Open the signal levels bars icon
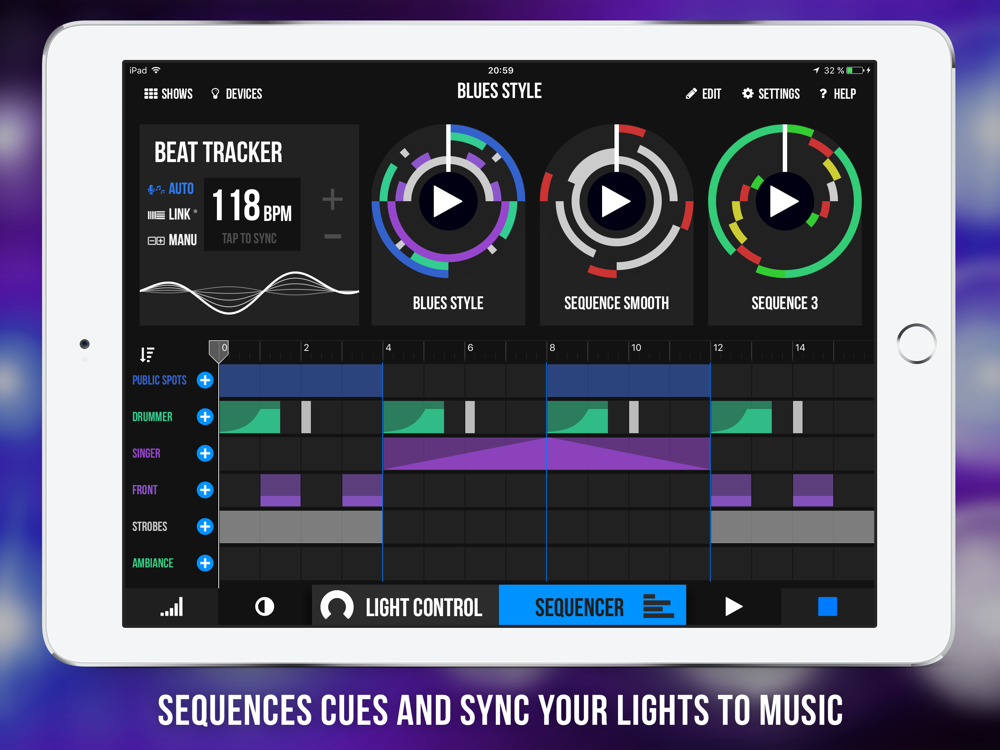This screenshot has width=1000, height=750. tap(171, 607)
